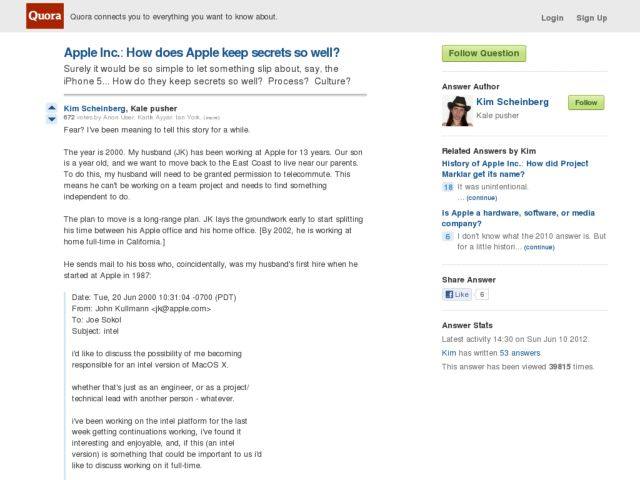
Task: Click the Apple Inc. question title
Action: [x=202, y=52]
